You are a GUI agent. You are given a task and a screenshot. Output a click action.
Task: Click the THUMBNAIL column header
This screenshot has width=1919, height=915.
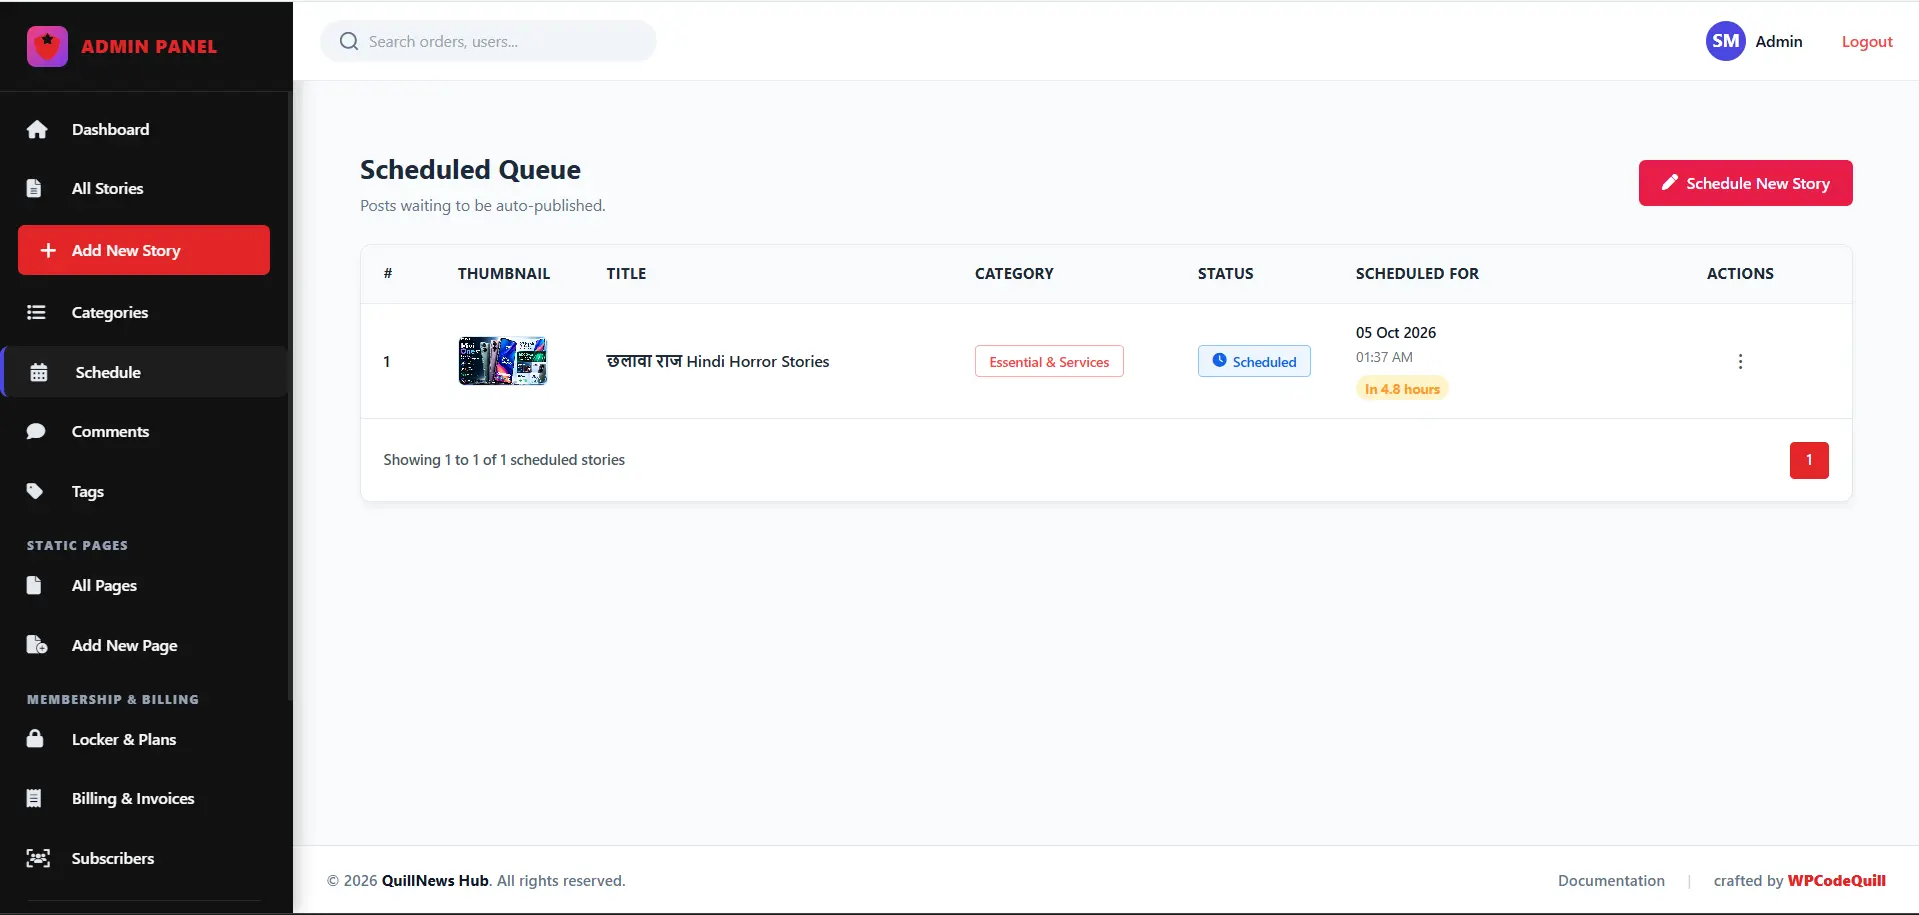pyautogui.click(x=504, y=273)
